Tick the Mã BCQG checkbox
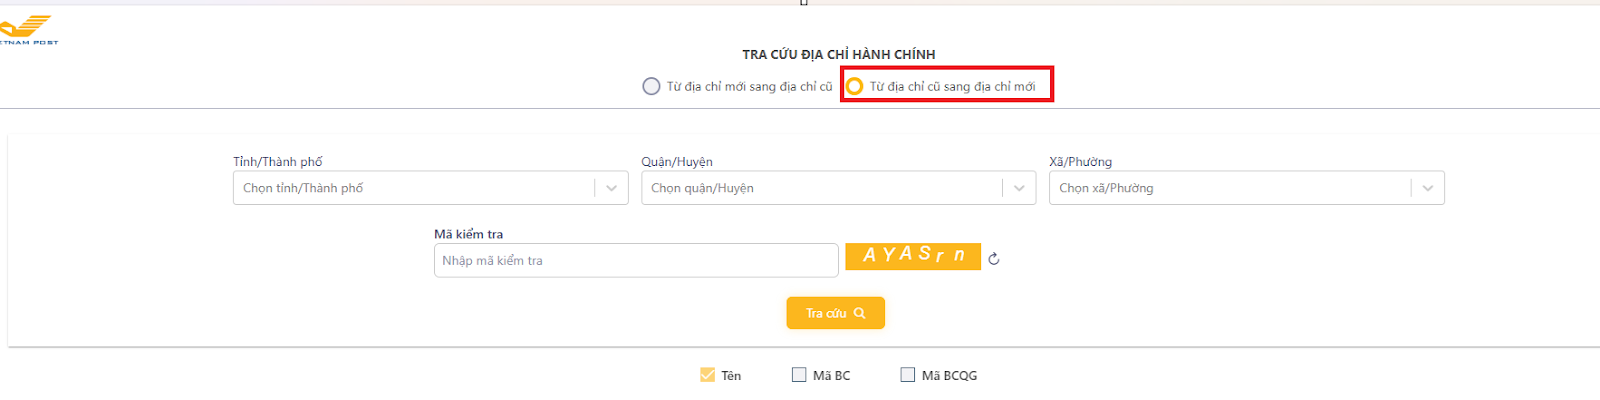Viewport: 1600px width, 400px height. click(x=908, y=375)
